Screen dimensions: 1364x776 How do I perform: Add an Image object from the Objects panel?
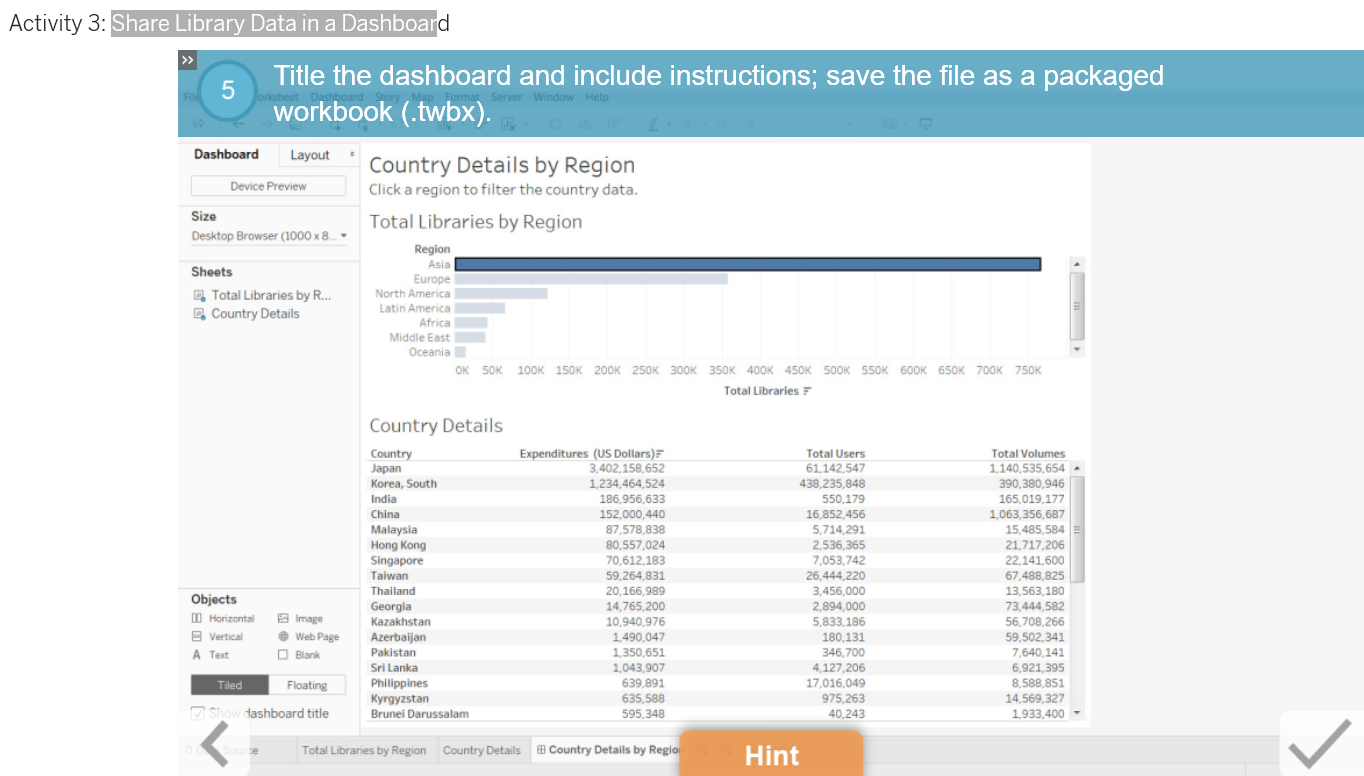point(308,618)
